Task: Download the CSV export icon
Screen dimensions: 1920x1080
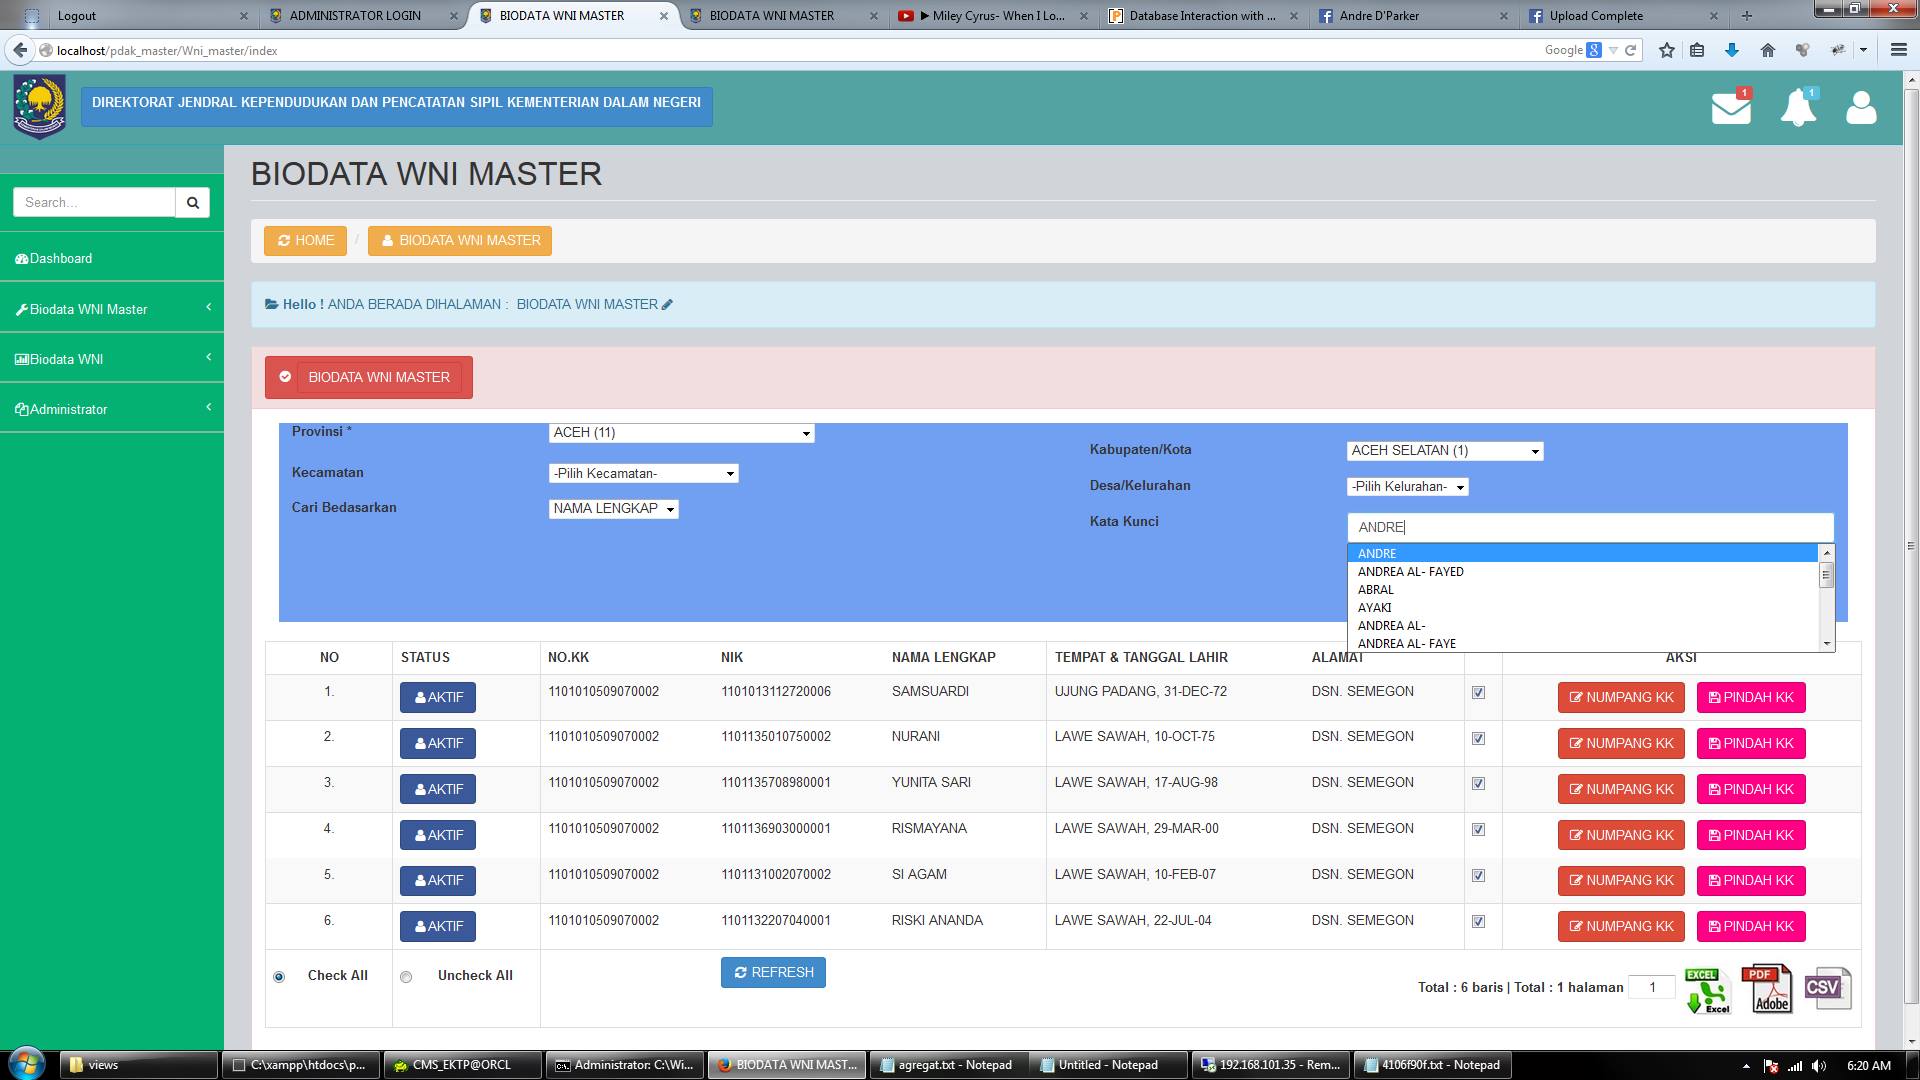Action: click(1827, 988)
